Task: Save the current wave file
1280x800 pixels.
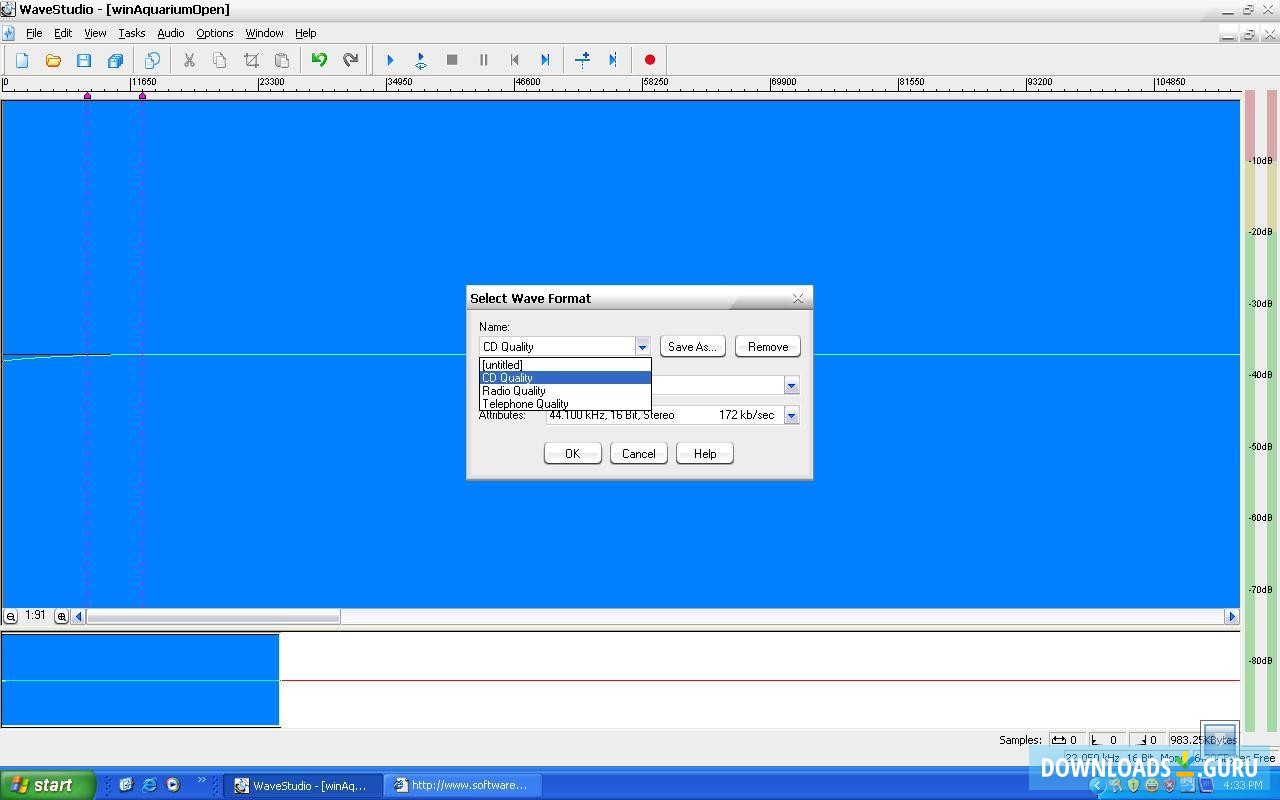Action: [x=85, y=60]
